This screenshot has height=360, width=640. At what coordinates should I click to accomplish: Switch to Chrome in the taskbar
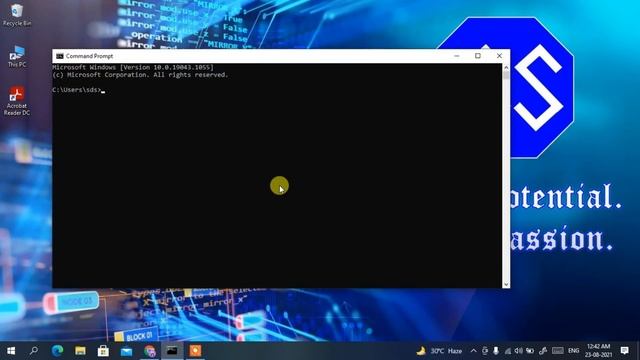[149, 351]
